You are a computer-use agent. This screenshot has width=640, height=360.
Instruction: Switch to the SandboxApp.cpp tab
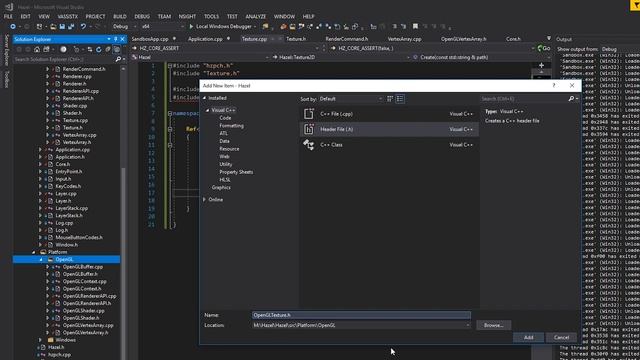pyautogui.click(x=150, y=39)
